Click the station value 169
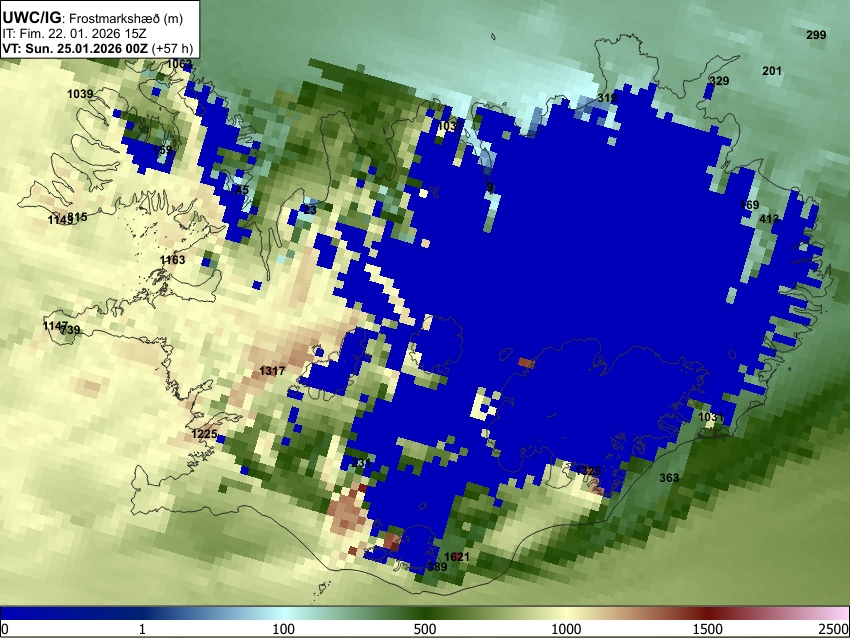 [750, 205]
